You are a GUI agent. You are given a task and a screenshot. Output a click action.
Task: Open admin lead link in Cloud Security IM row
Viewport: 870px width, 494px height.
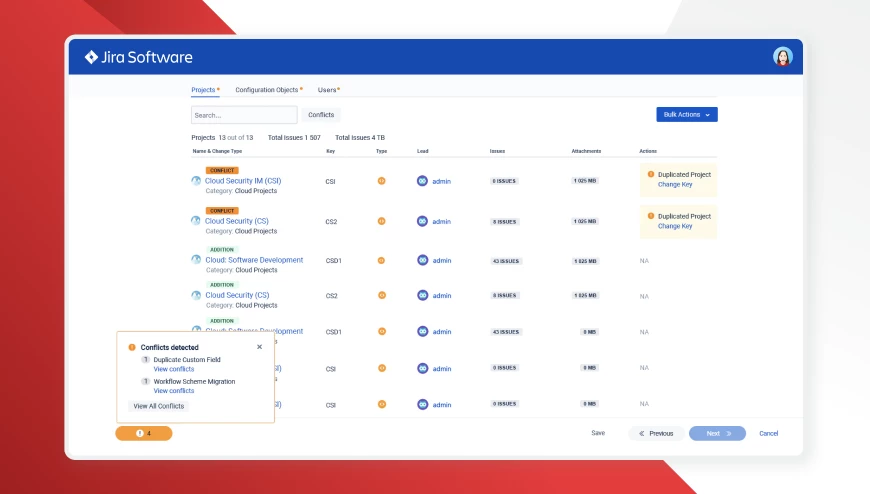[x=442, y=182]
